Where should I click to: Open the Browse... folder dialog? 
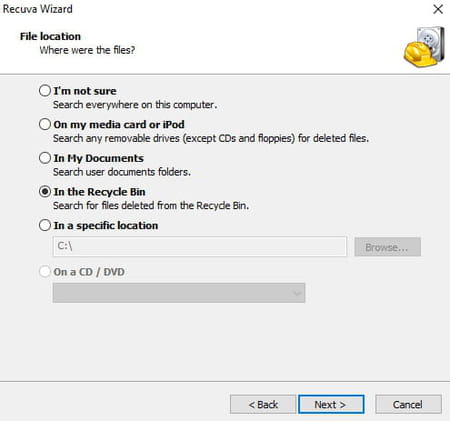[387, 247]
